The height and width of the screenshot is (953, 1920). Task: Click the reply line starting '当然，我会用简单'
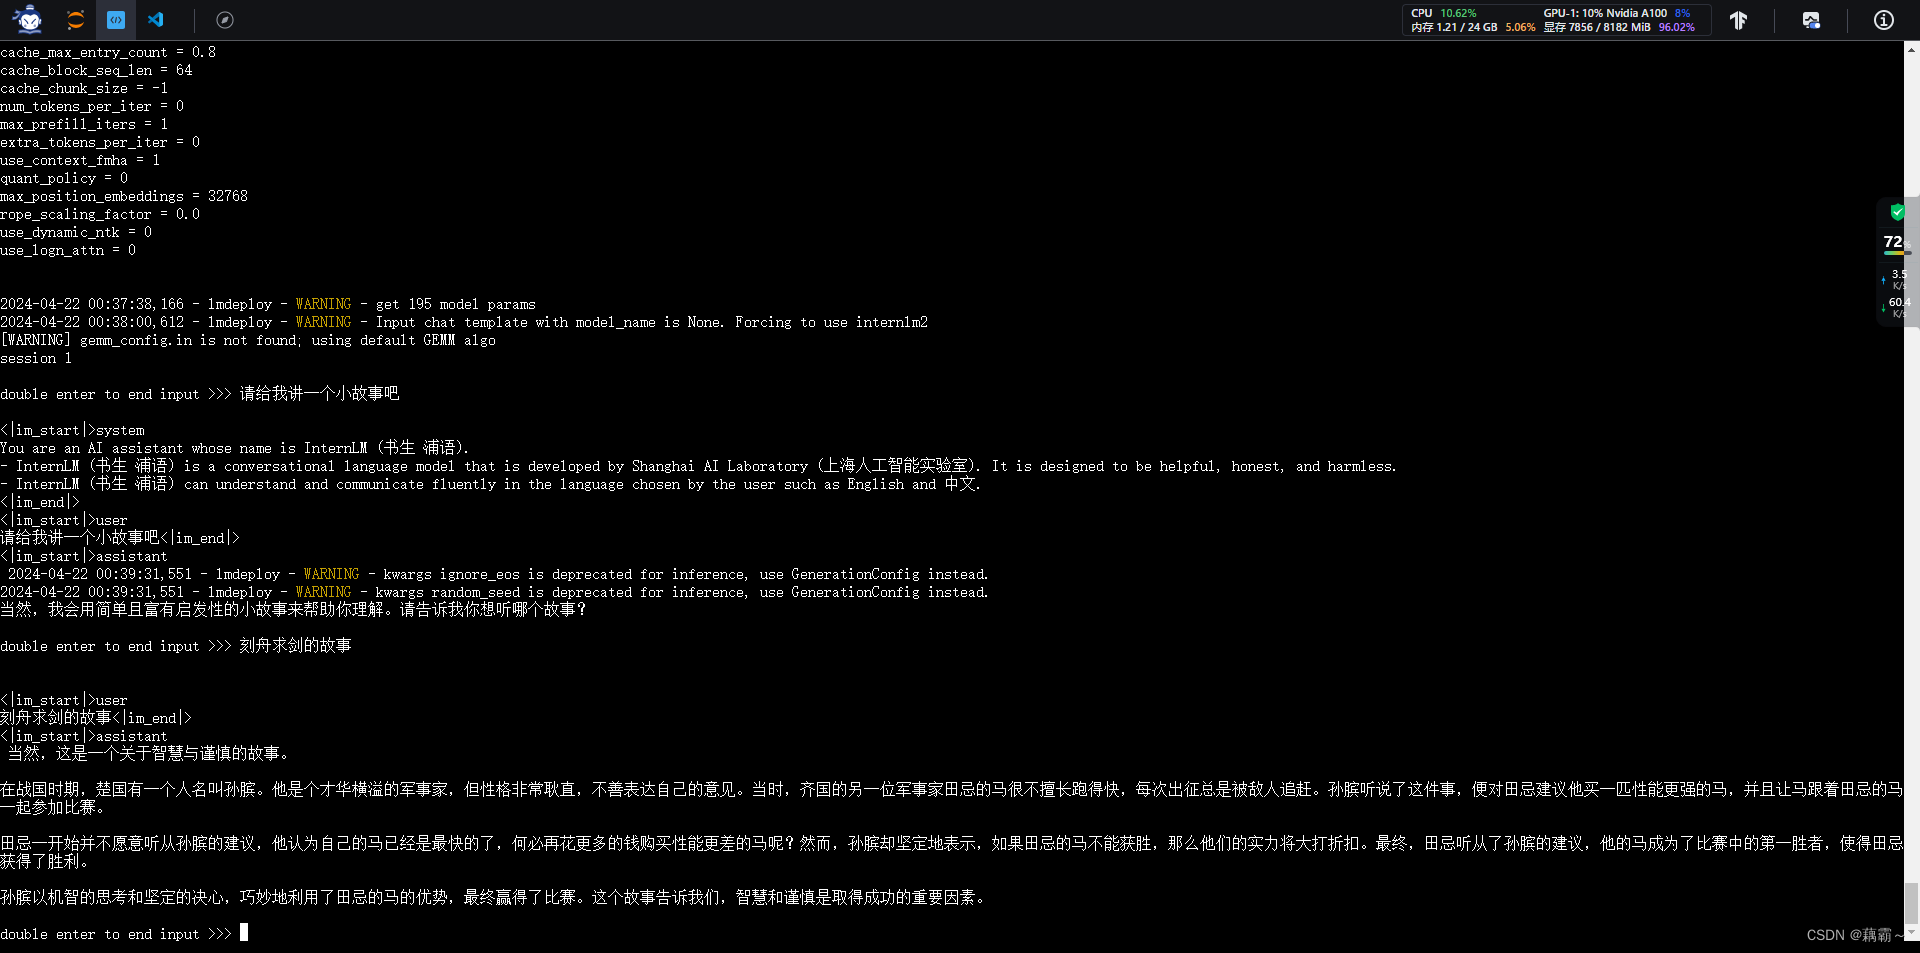coord(294,609)
